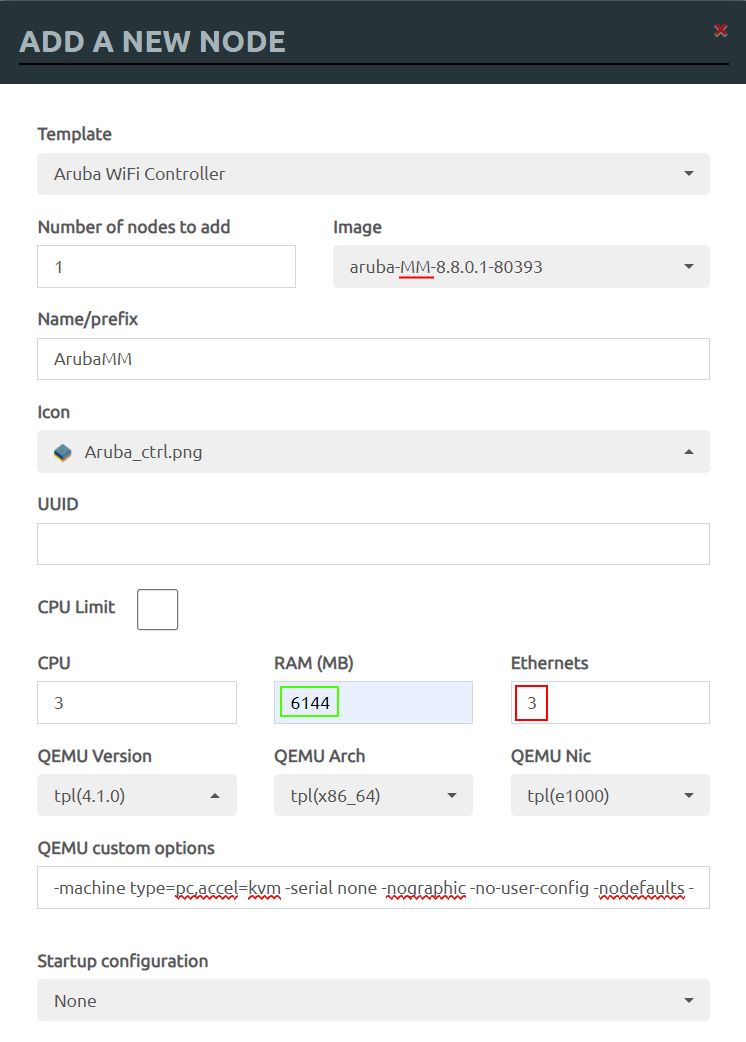
Task: Choose a QEMU Version from dropdown
Action: (x=137, y=796)
